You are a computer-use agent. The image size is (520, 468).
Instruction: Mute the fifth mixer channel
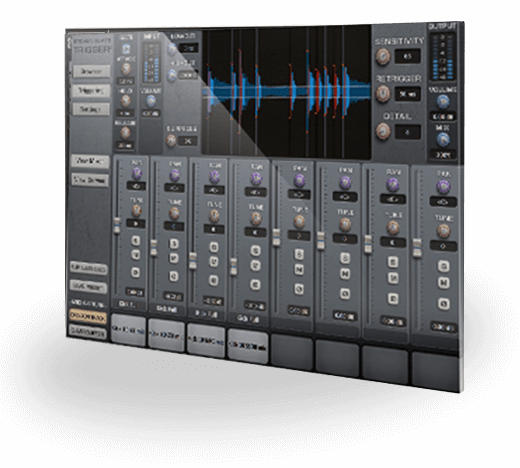299,270
